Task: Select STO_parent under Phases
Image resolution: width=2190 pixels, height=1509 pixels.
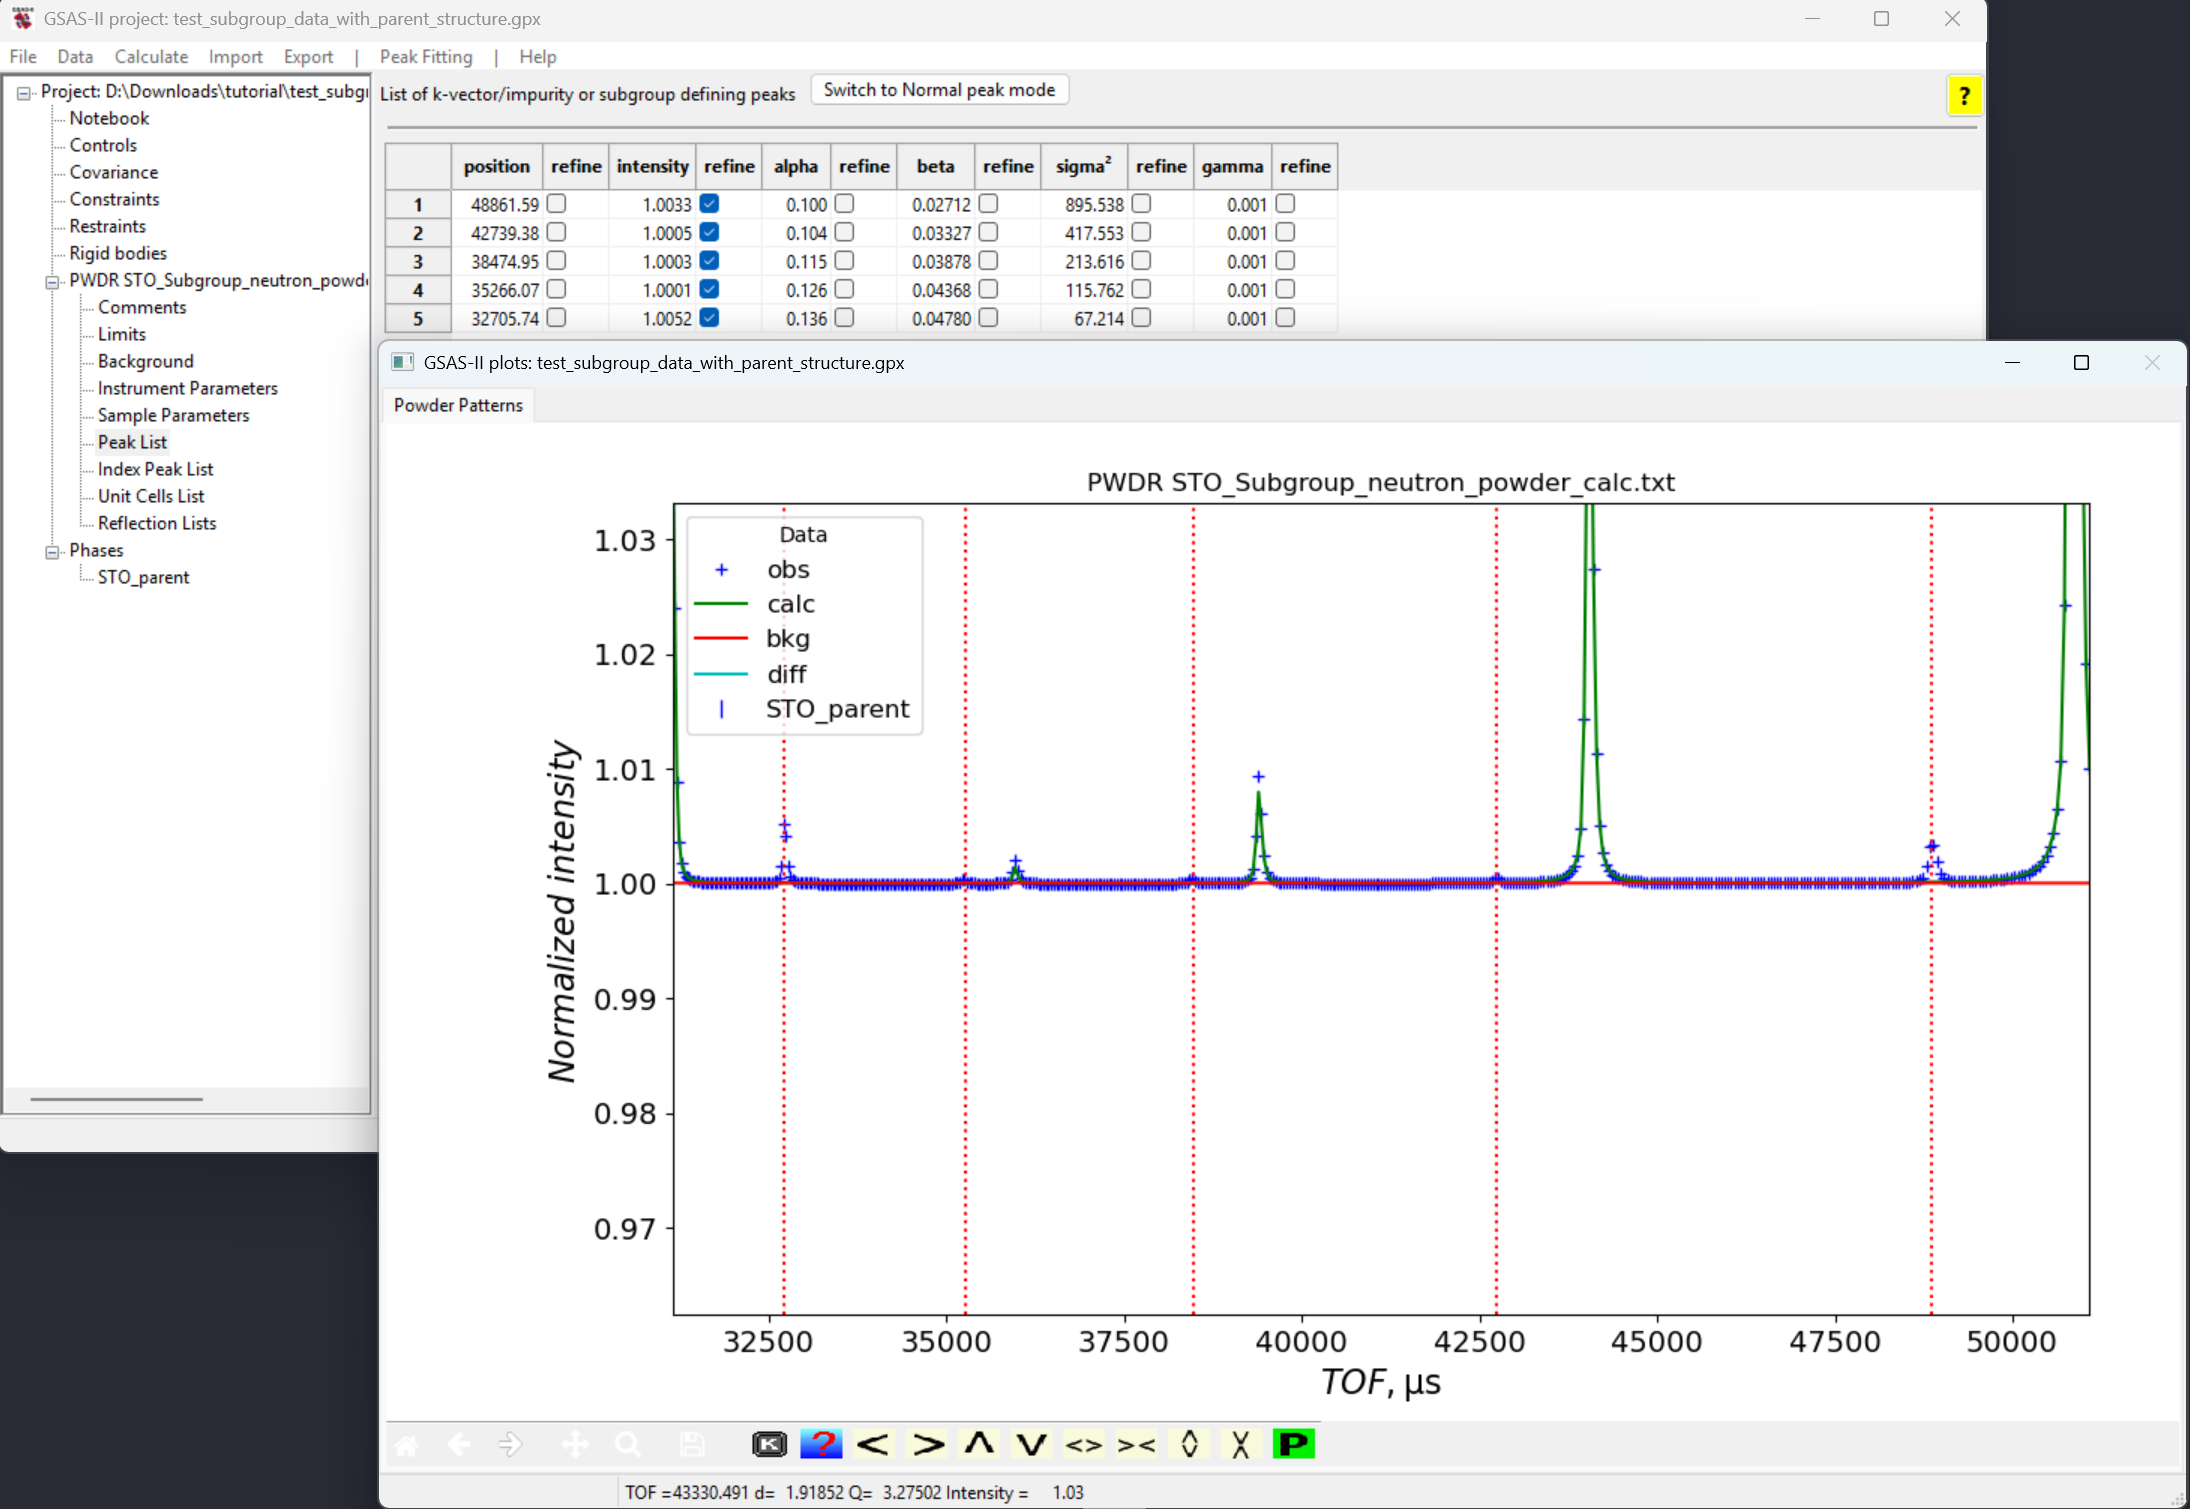Action: (144, 577)
